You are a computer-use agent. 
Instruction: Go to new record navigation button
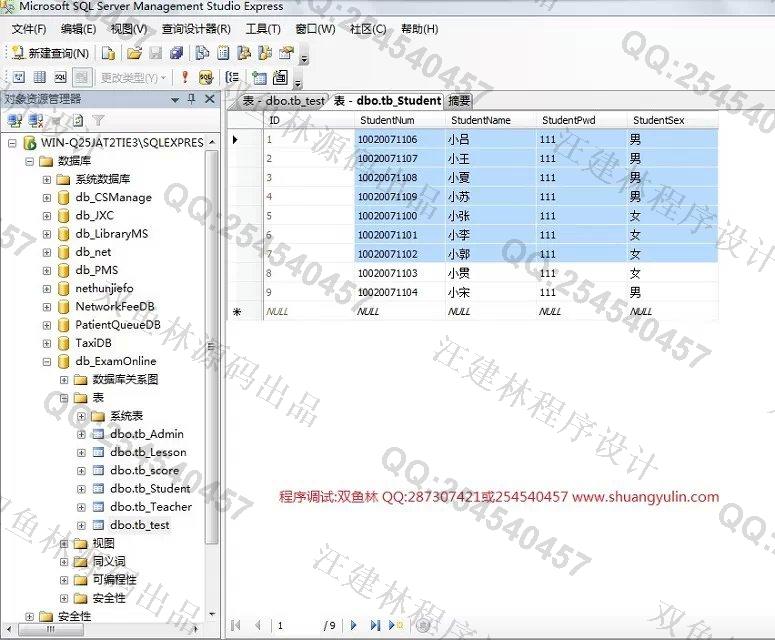(396, 625)
